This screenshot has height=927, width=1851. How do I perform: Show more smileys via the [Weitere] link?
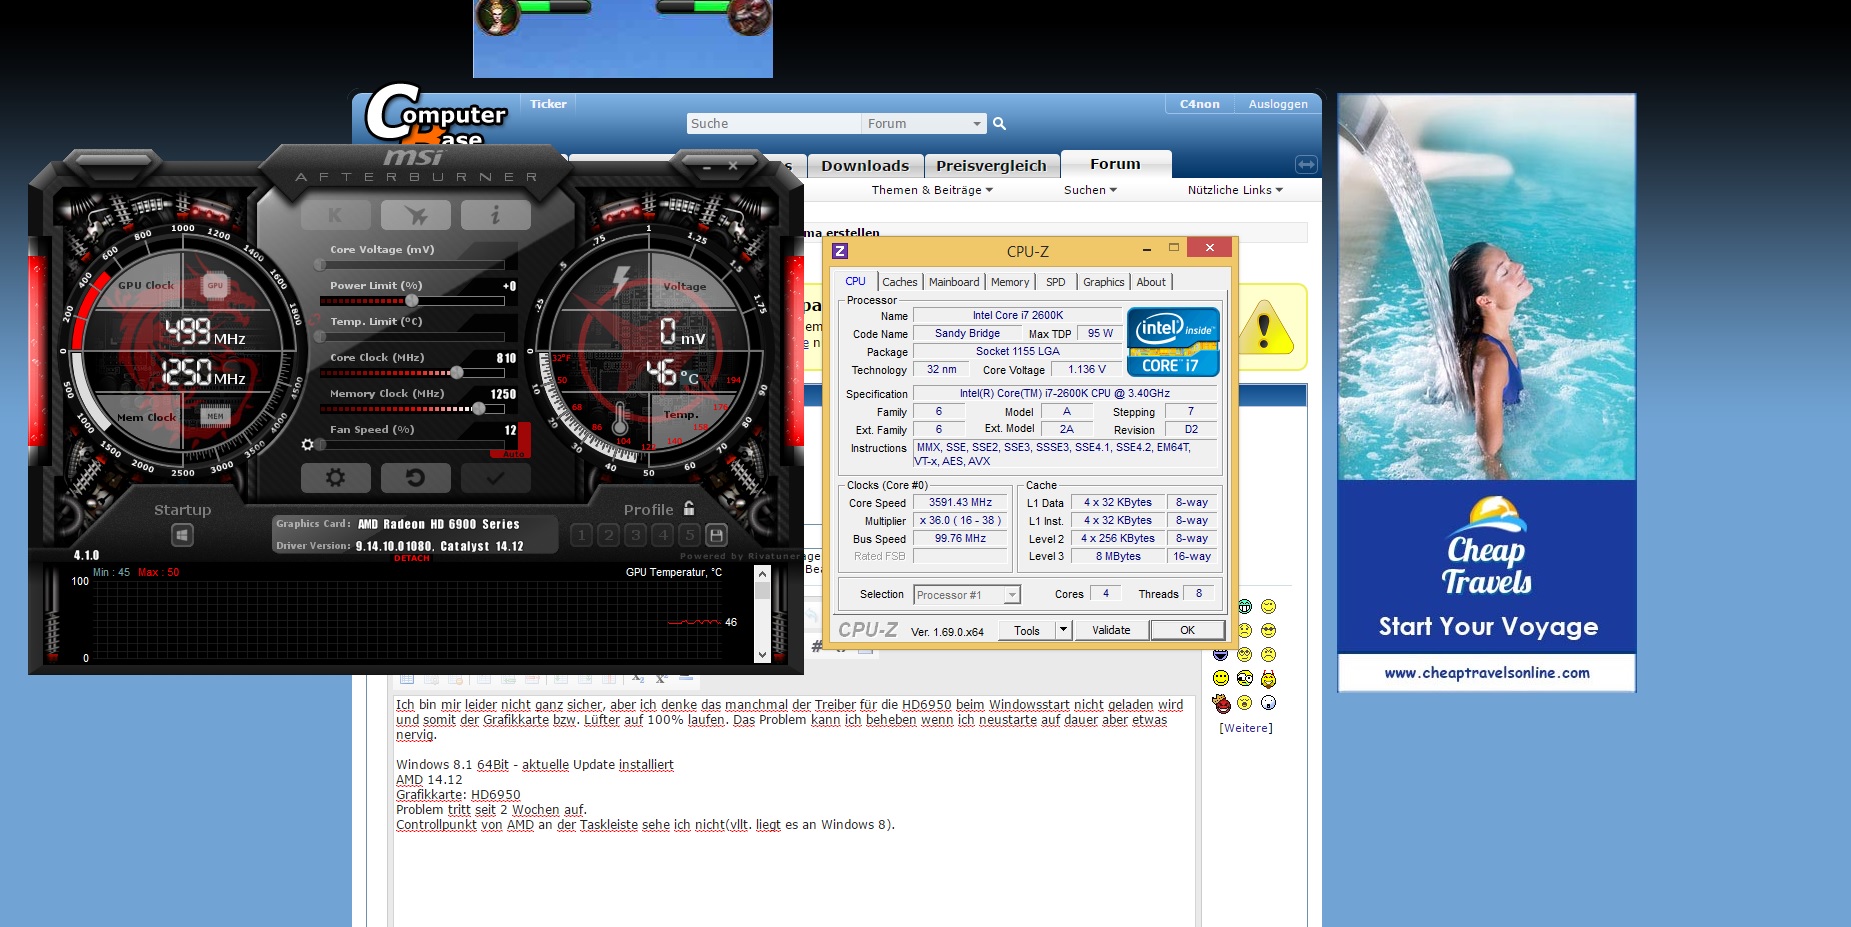click(x=1246, y=728)
